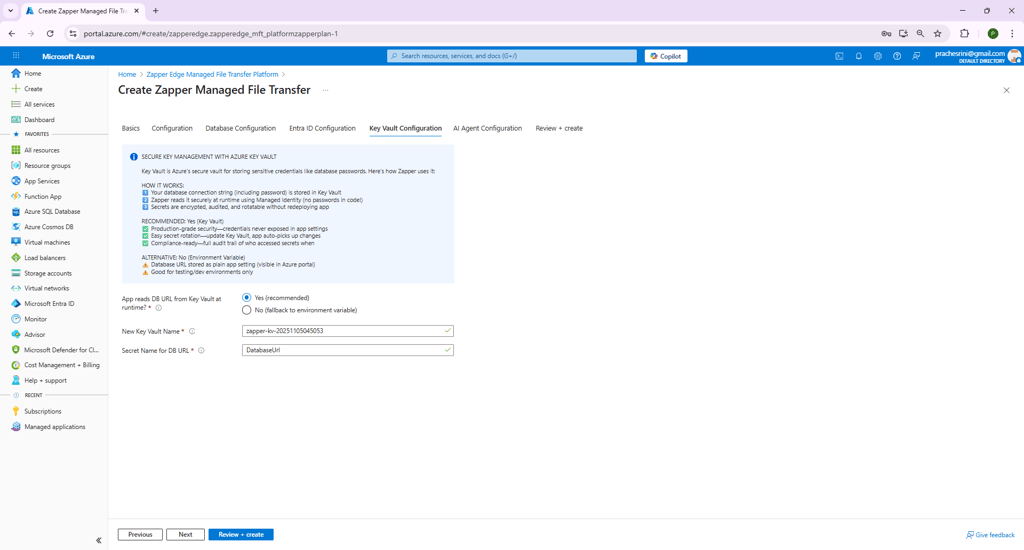Open Cloud Shell from the top bar
This screenshot has width=1024, height=550.
tap(839, 56)
